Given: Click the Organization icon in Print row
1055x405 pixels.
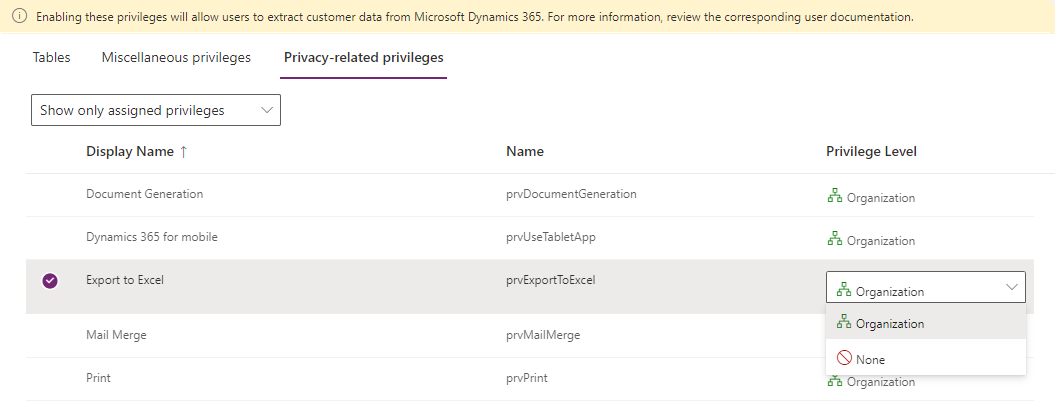Looking at the screenshot, I should 834,381.
